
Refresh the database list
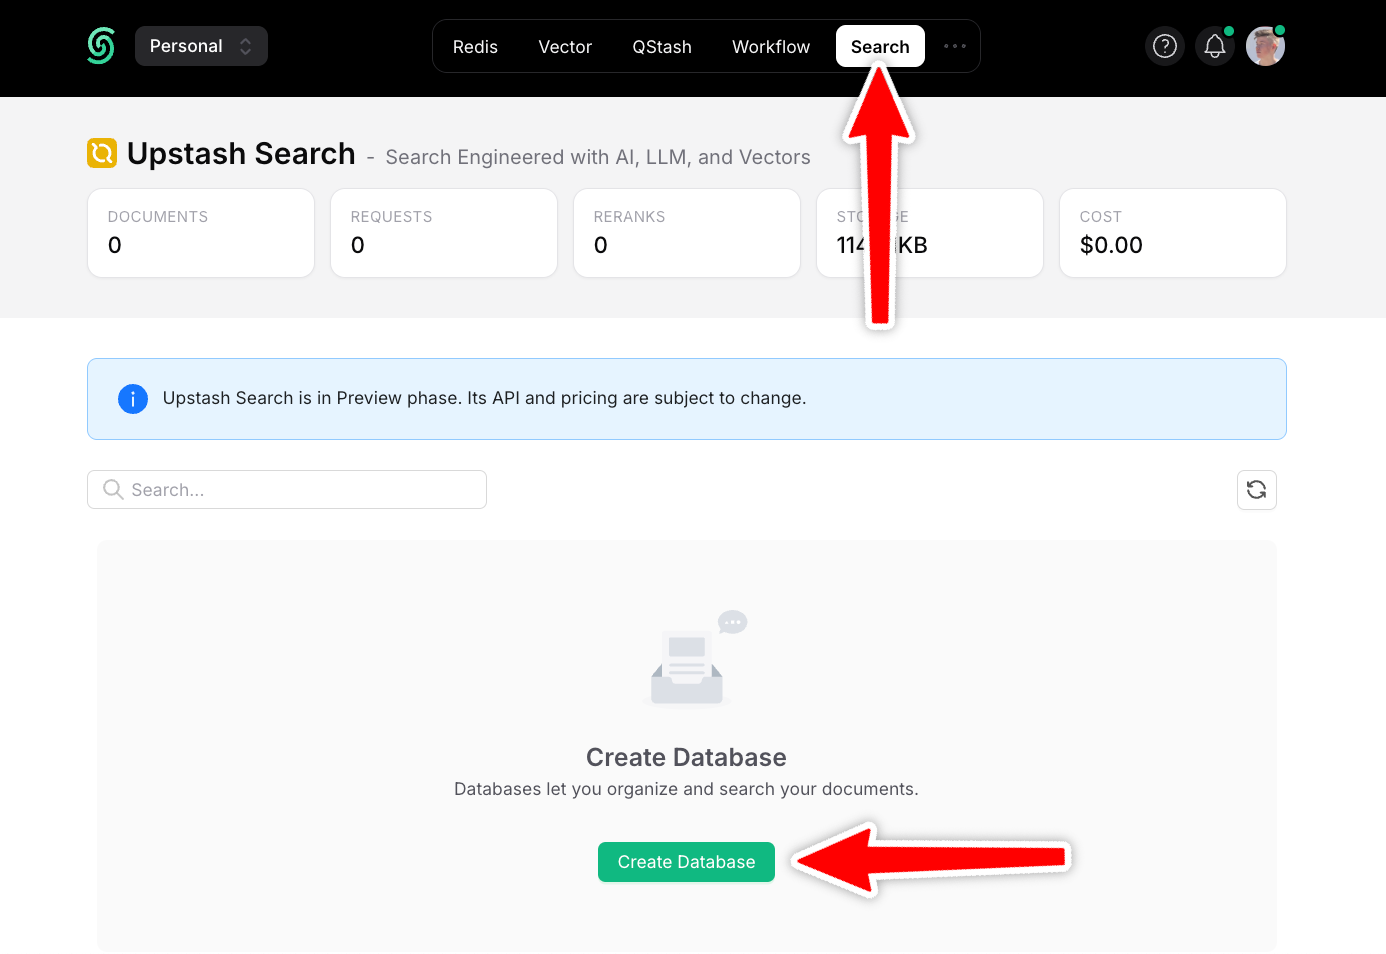1257,490
